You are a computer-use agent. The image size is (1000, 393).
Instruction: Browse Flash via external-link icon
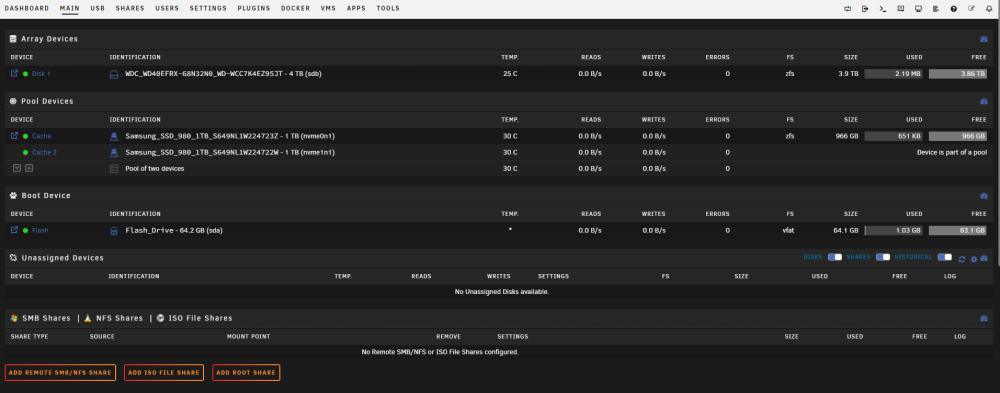15,230
